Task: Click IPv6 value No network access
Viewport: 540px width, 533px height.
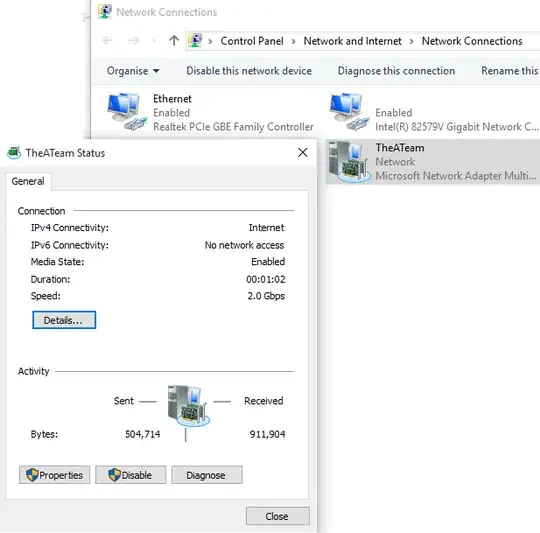Action: coord(244,245)
